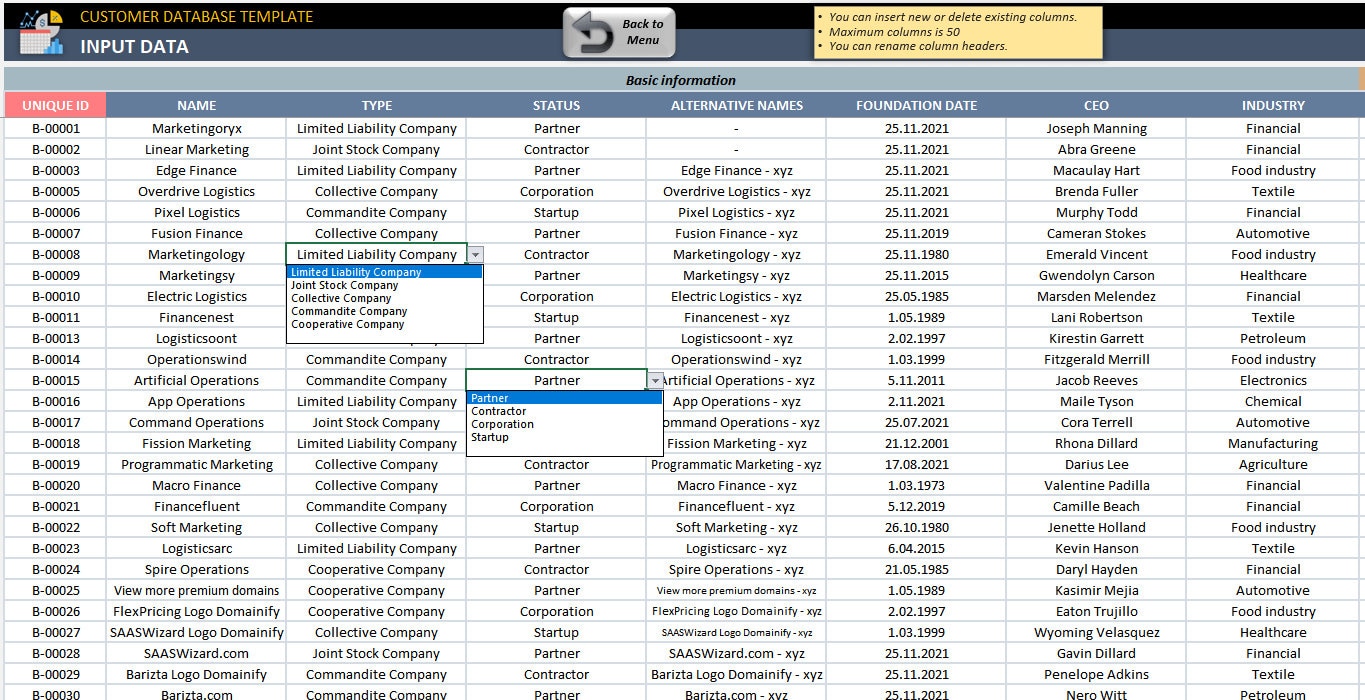
Task: Click the FOUNDATION DATE column header
Action: coord(916,105)
